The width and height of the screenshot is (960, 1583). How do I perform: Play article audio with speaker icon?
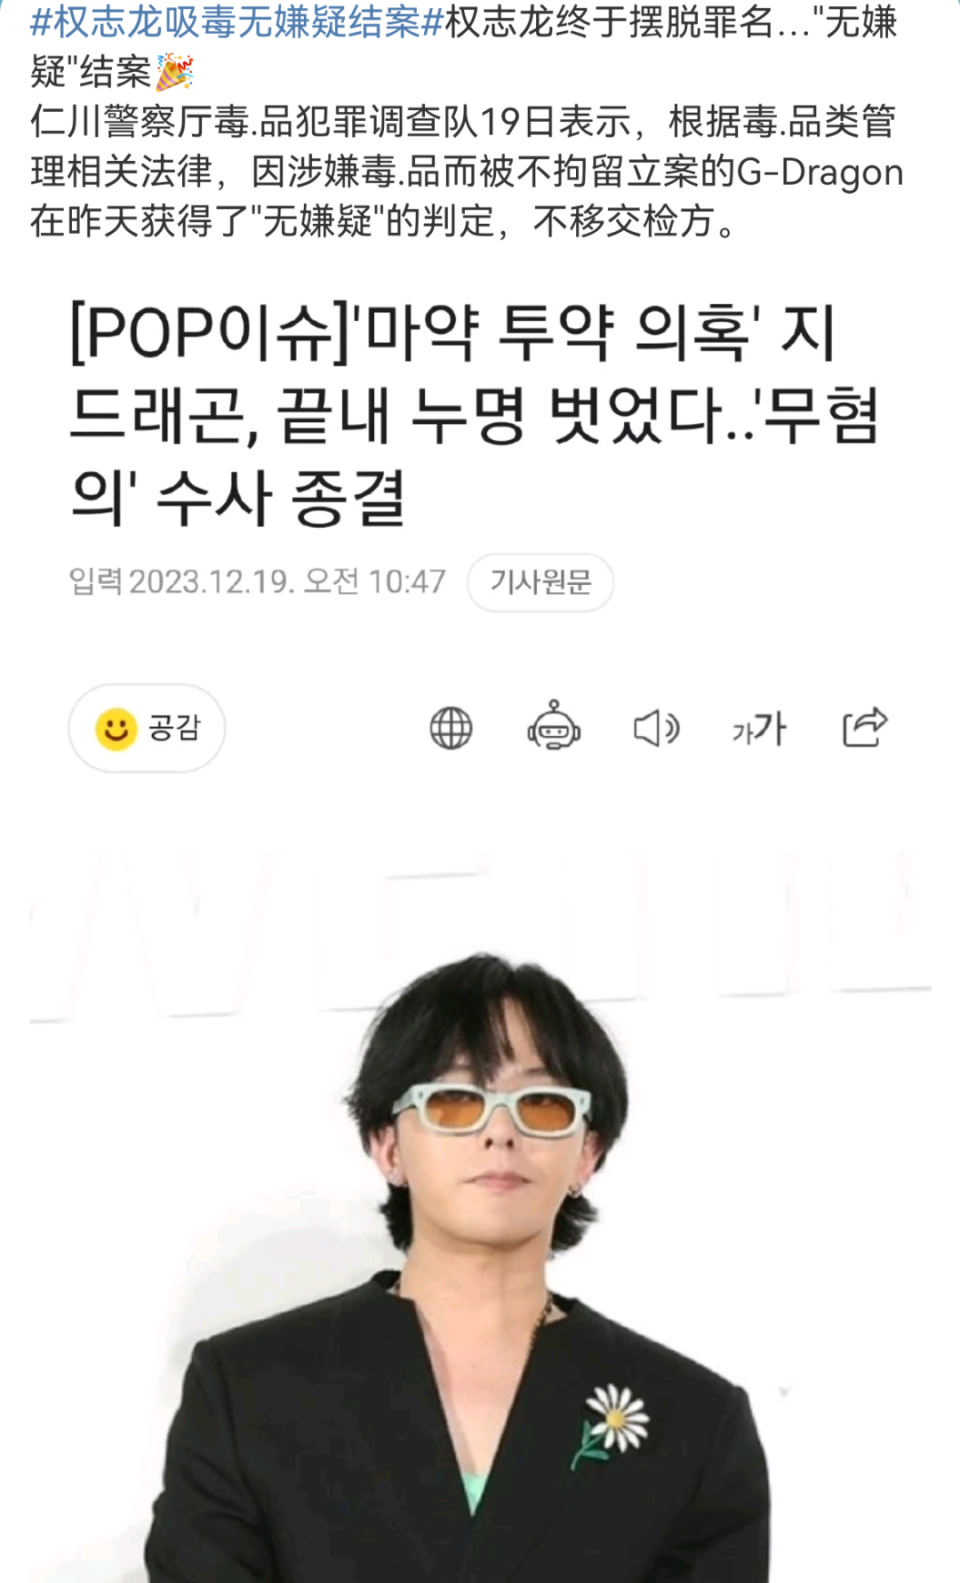(x=657, y=728)
